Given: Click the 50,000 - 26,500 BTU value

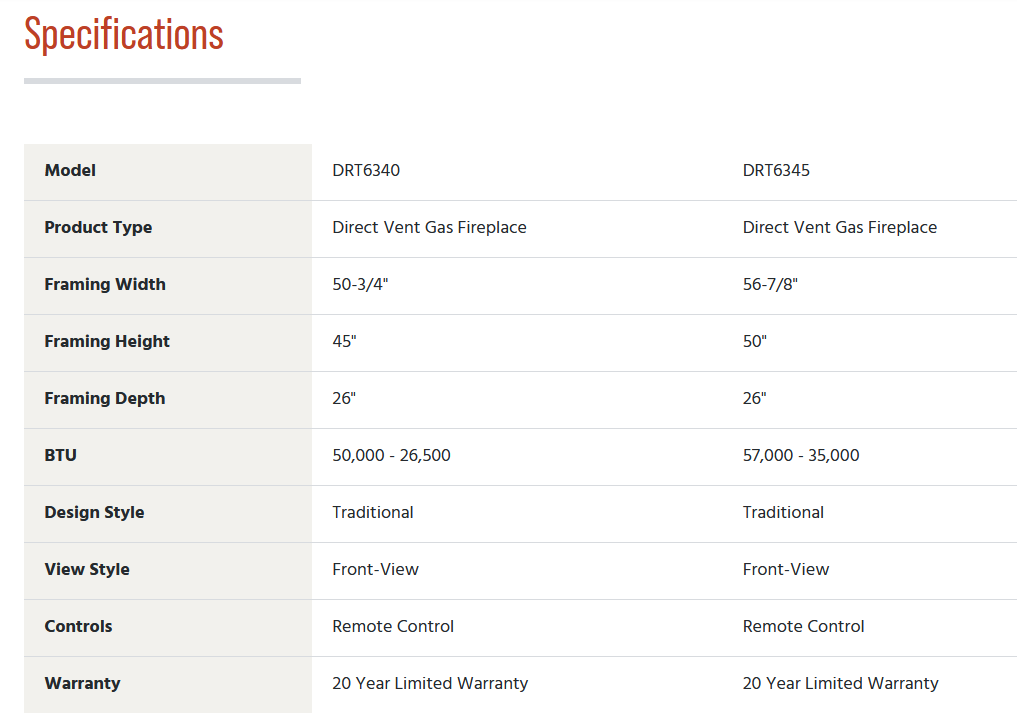Looking at the screenshot, I should (391, 455).
